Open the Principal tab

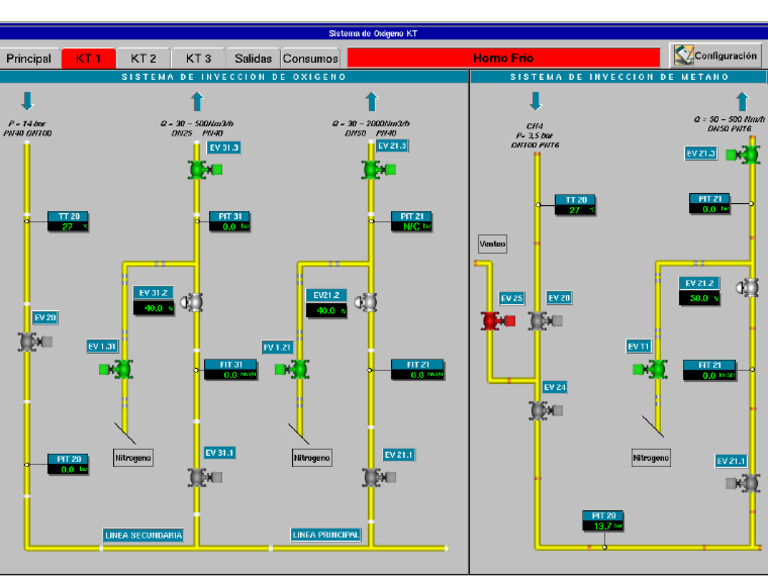pos(29,59)
